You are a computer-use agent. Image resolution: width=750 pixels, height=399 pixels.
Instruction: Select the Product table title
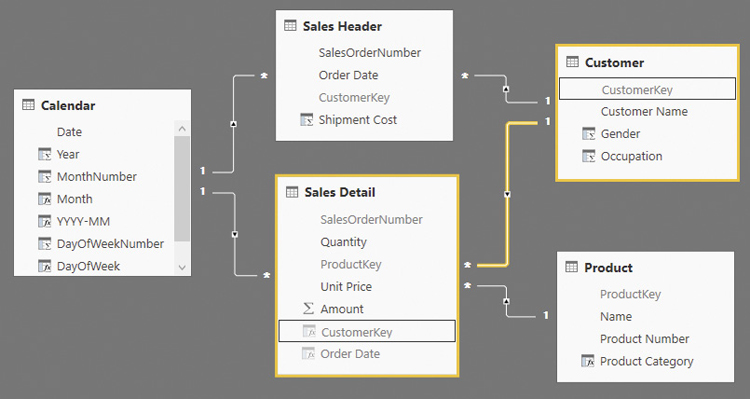click(x=608, y=267)
